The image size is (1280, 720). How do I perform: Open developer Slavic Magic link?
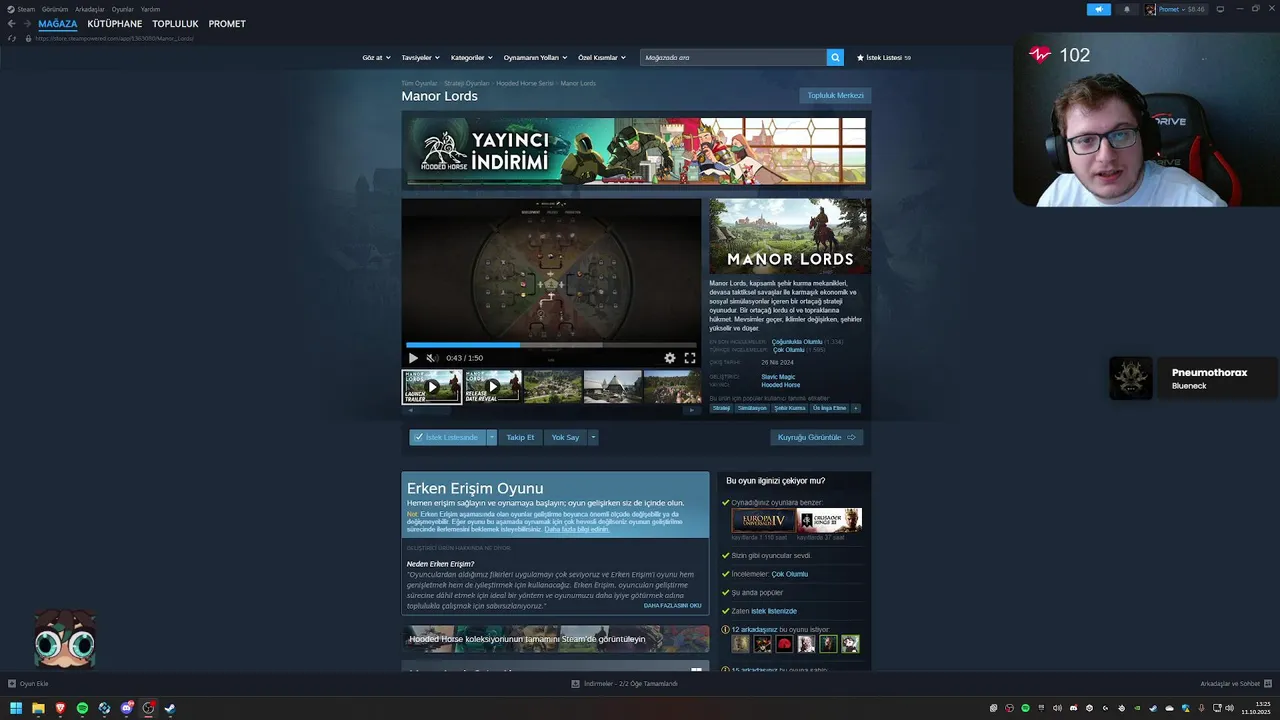778,377
